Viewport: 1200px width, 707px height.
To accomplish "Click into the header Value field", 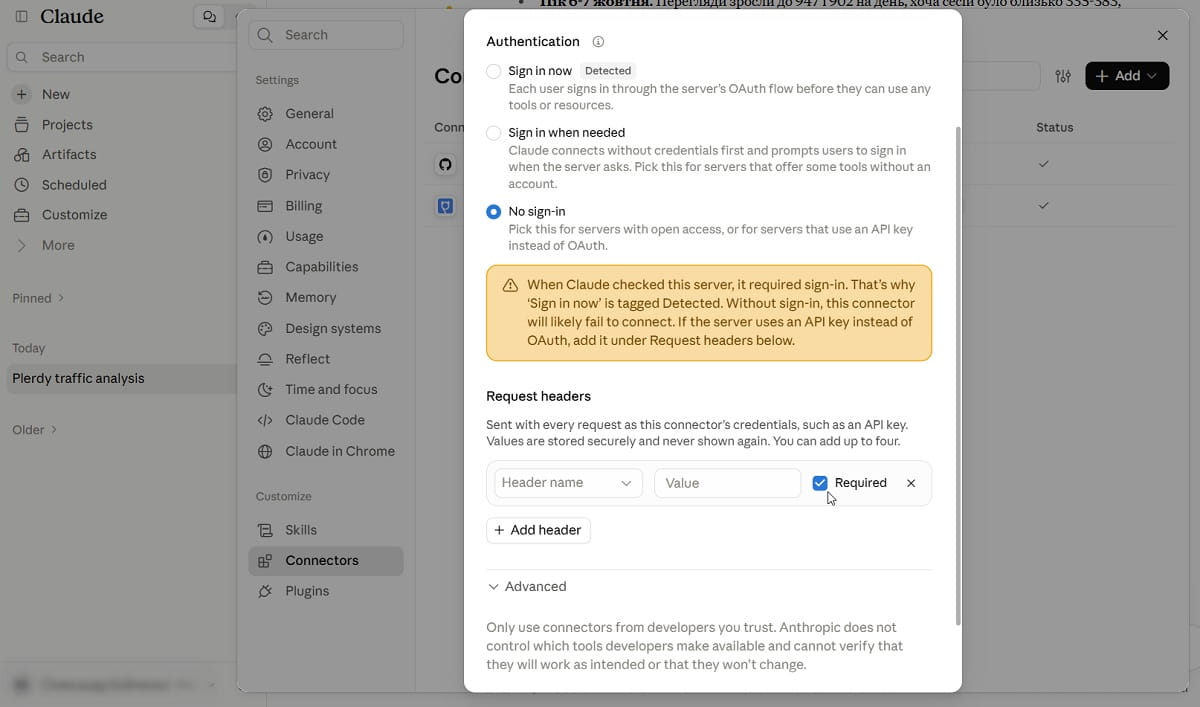I will [x=727, y=483].
